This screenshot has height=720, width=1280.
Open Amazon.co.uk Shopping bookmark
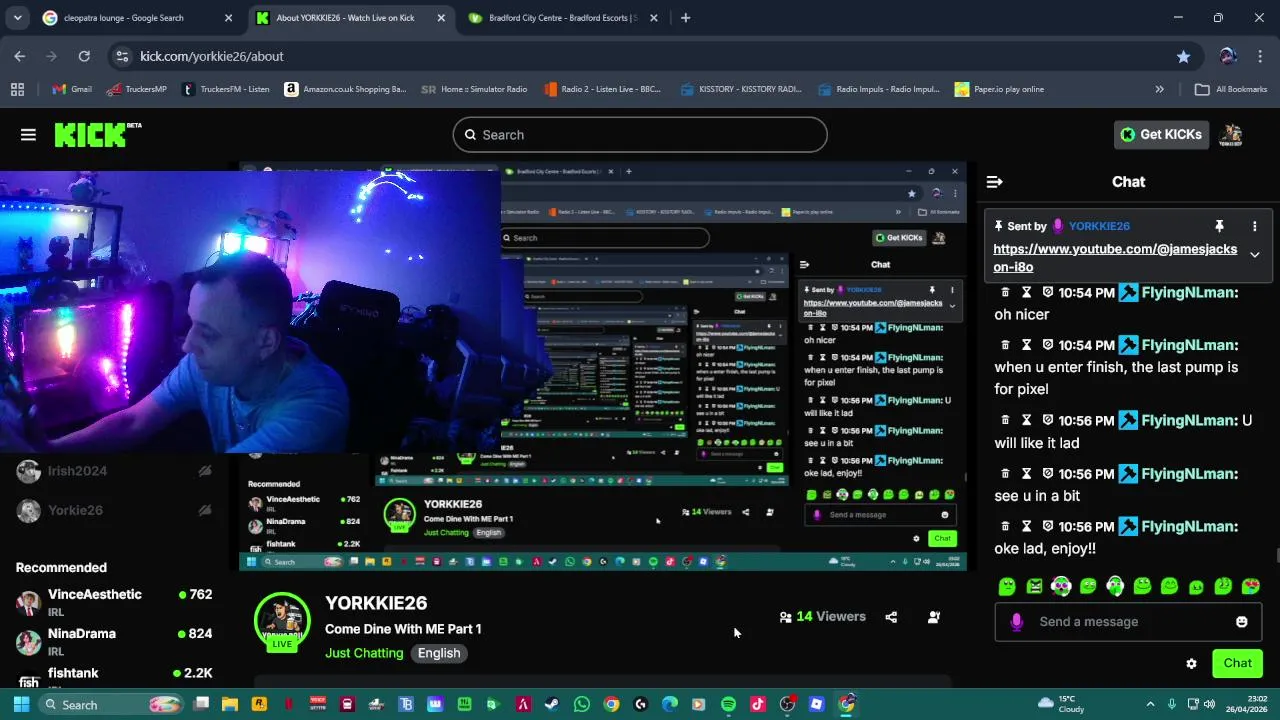coord(345,89)
